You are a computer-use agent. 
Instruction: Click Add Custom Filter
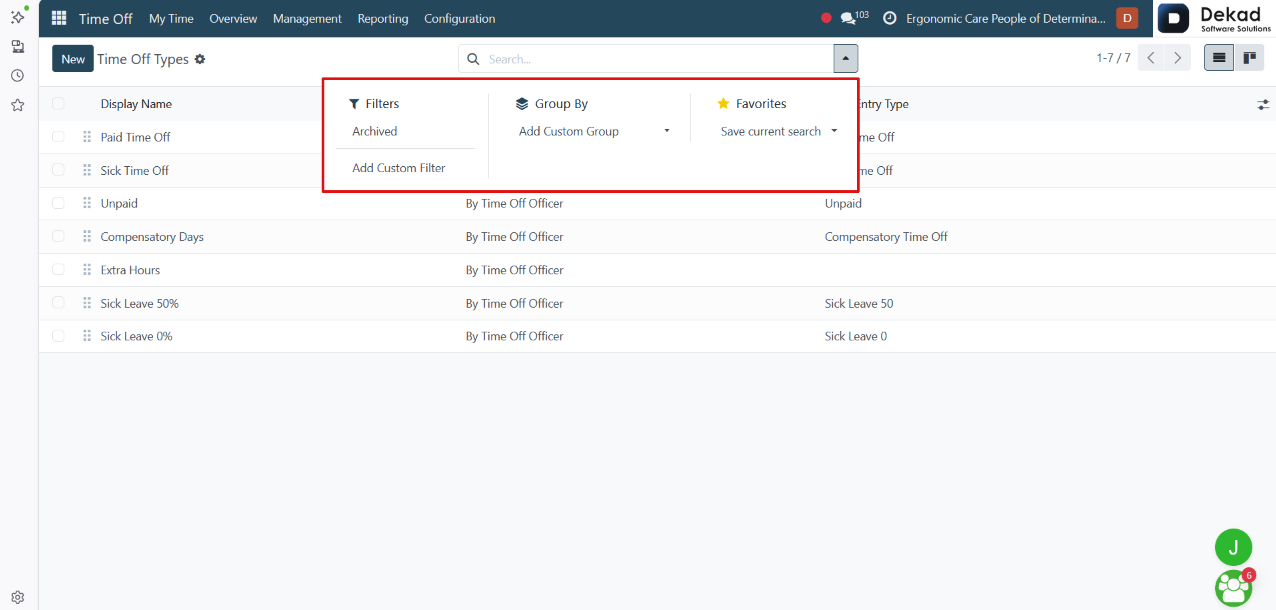tap(399, 168)
